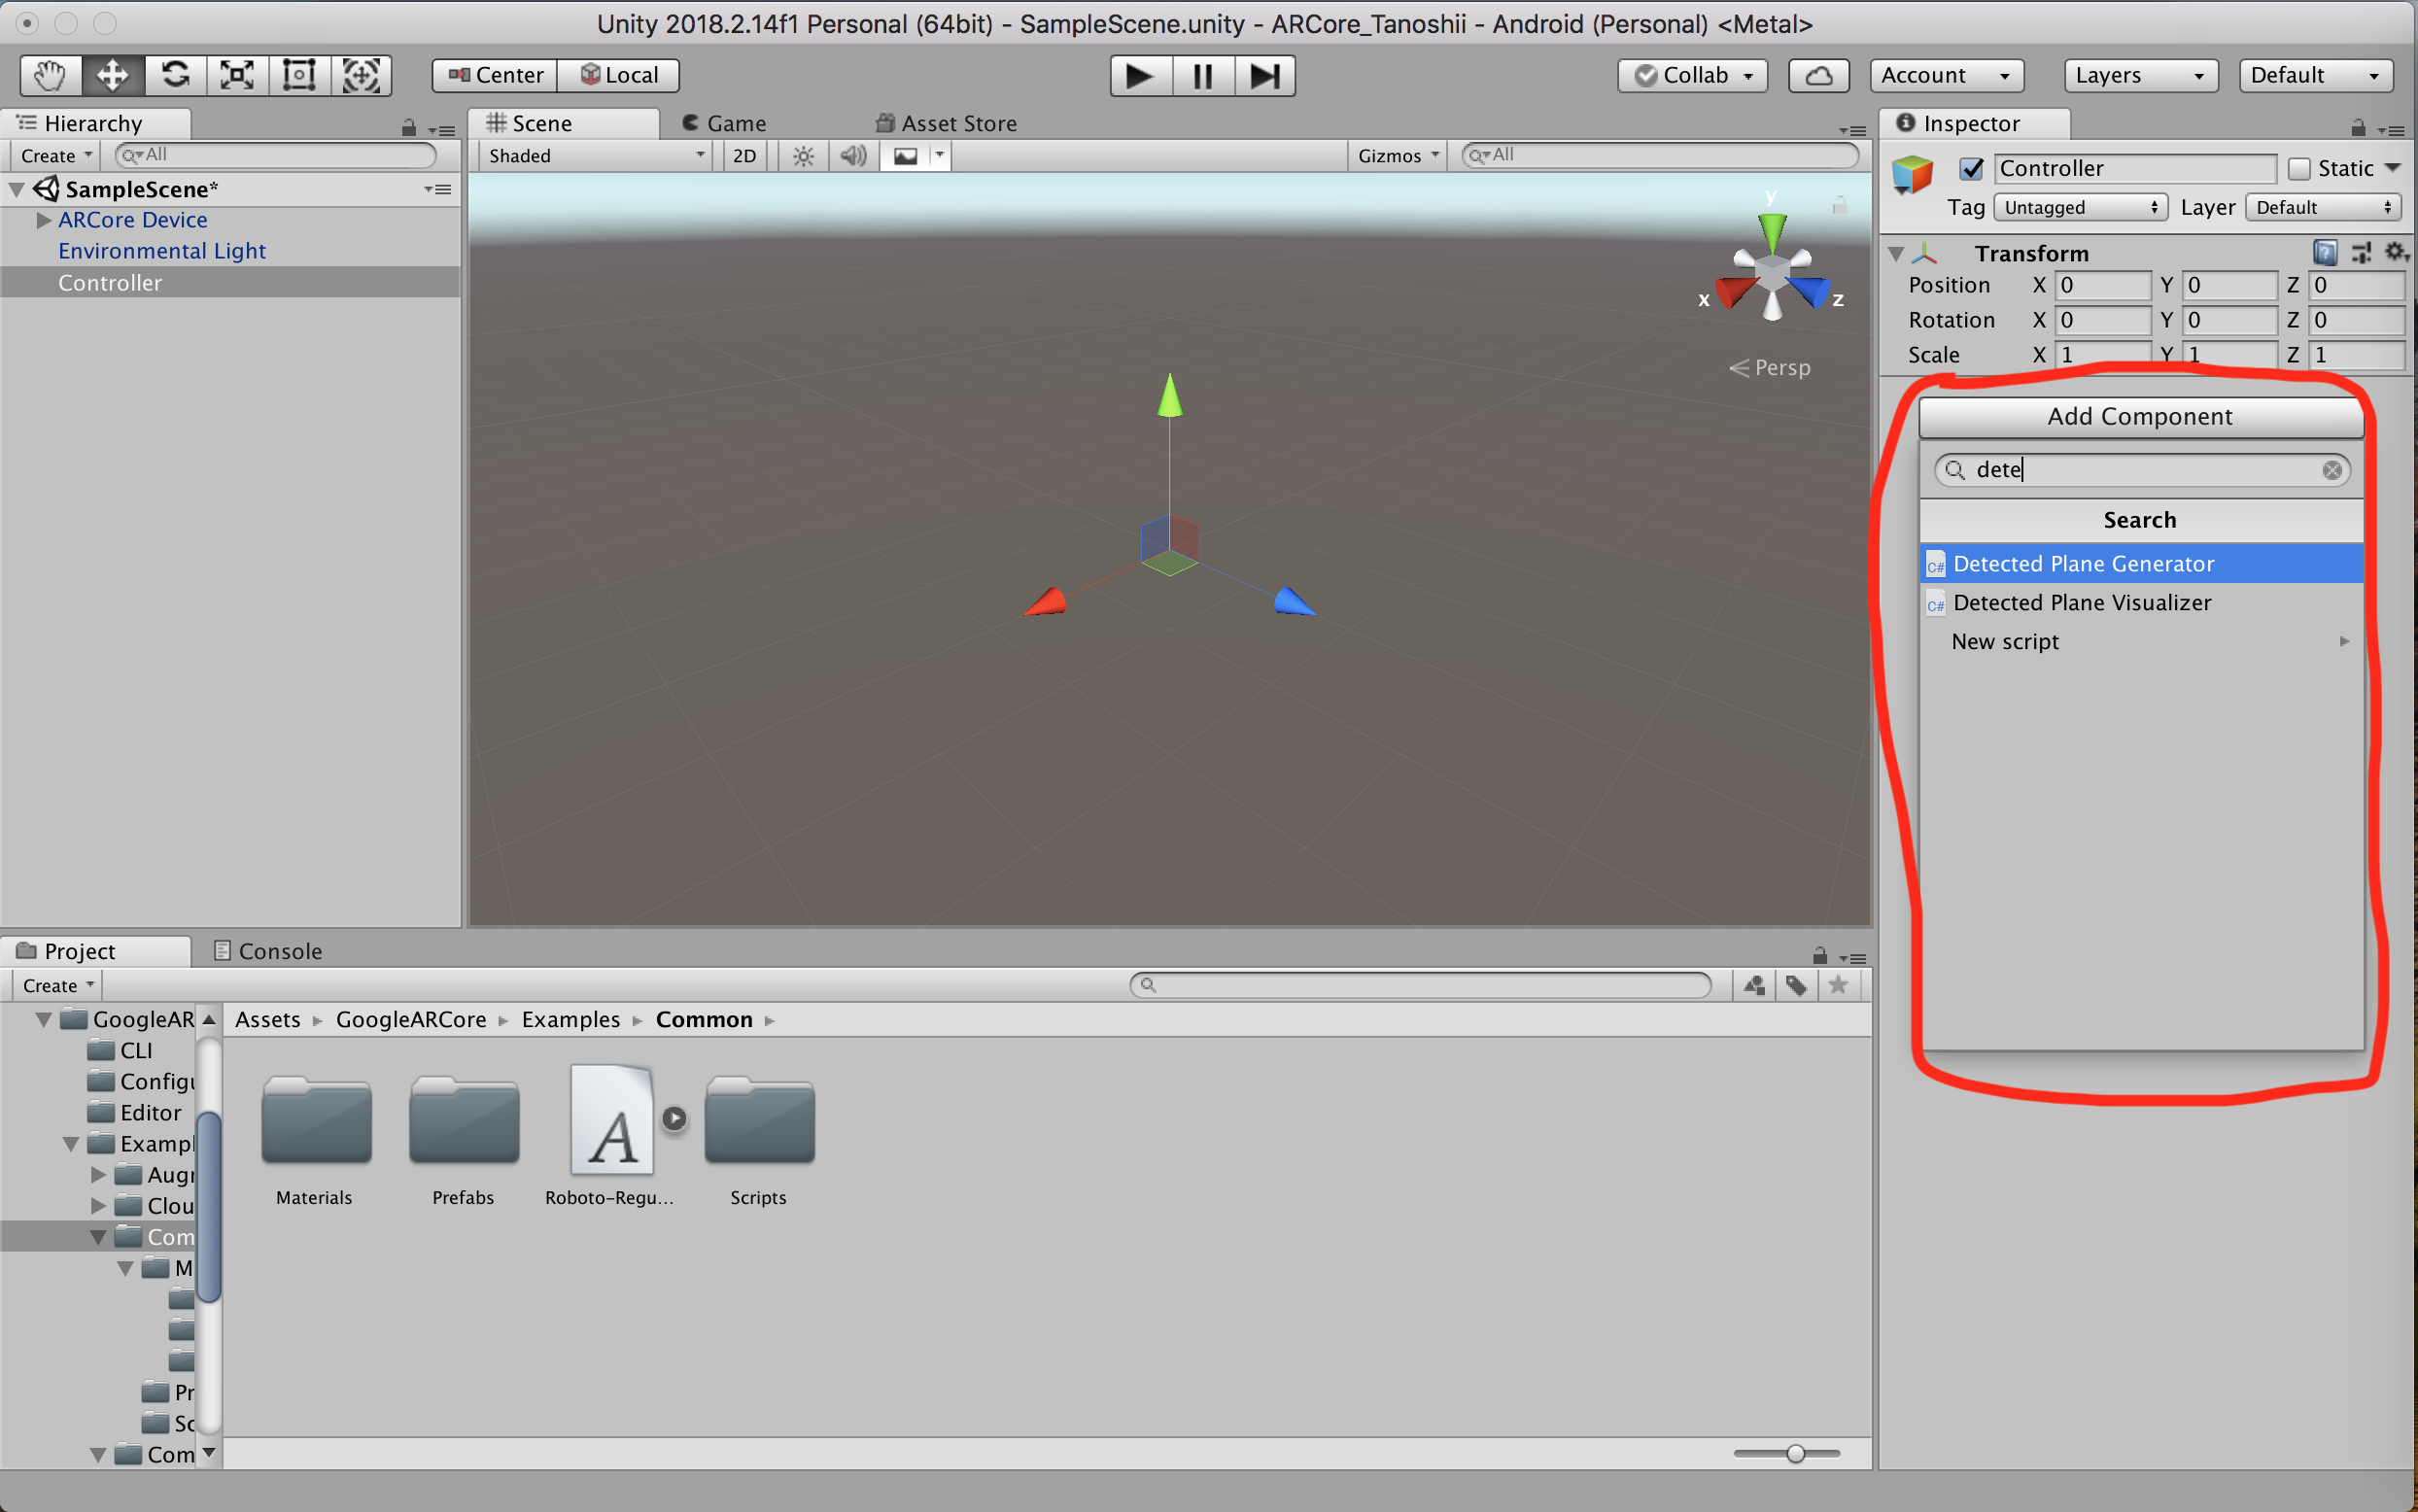Expand the ARCore Device hierarchy item

tap(42, 220)
